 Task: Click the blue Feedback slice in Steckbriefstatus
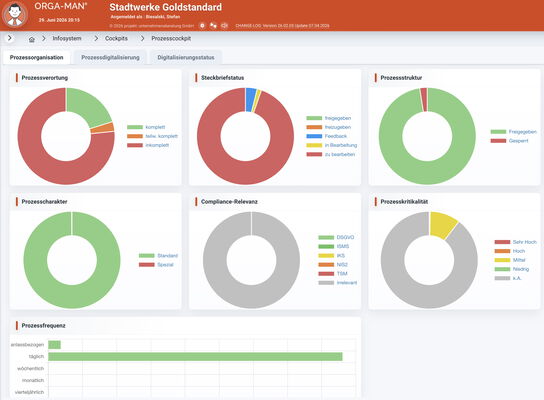coord(250,100)
